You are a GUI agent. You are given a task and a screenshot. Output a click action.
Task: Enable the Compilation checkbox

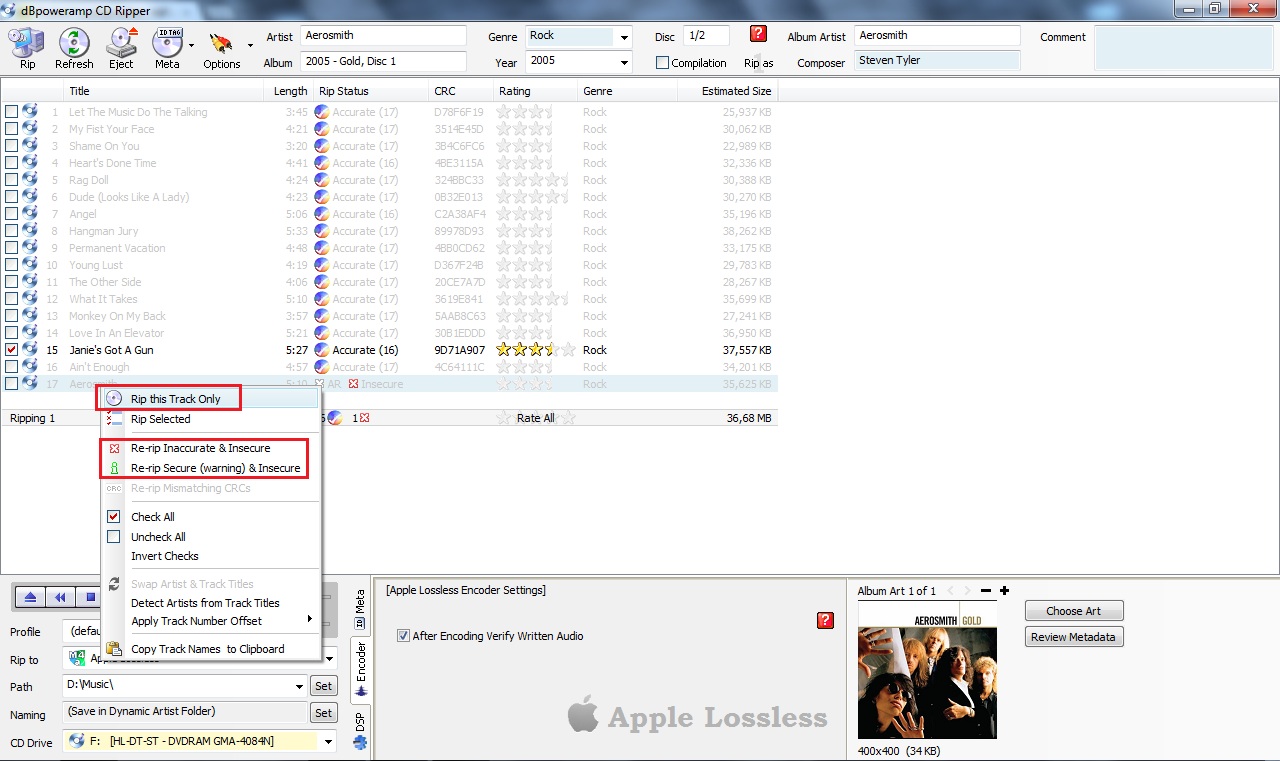pyautogui.click(x=662, y=63)
